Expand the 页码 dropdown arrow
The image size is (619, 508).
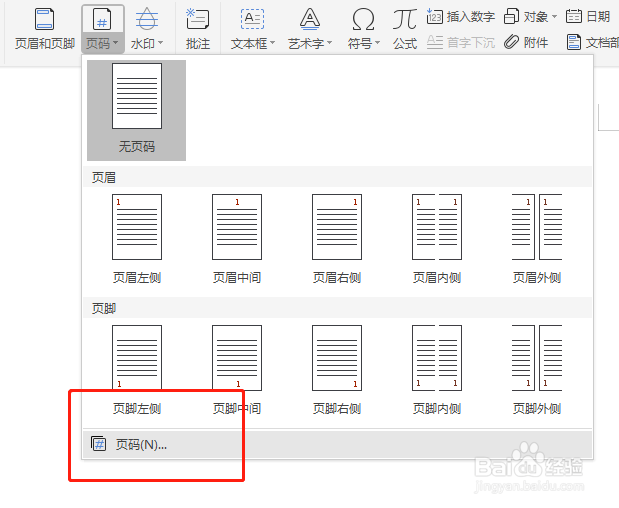tap(115, 43)
